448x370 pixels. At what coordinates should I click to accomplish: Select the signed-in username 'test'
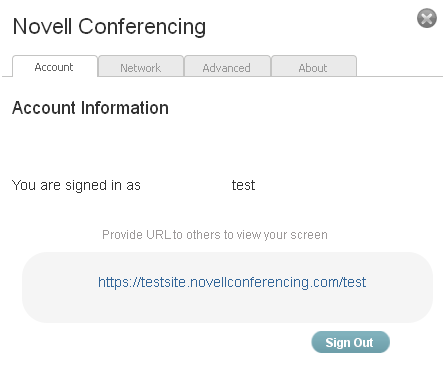tap(243, 185)
